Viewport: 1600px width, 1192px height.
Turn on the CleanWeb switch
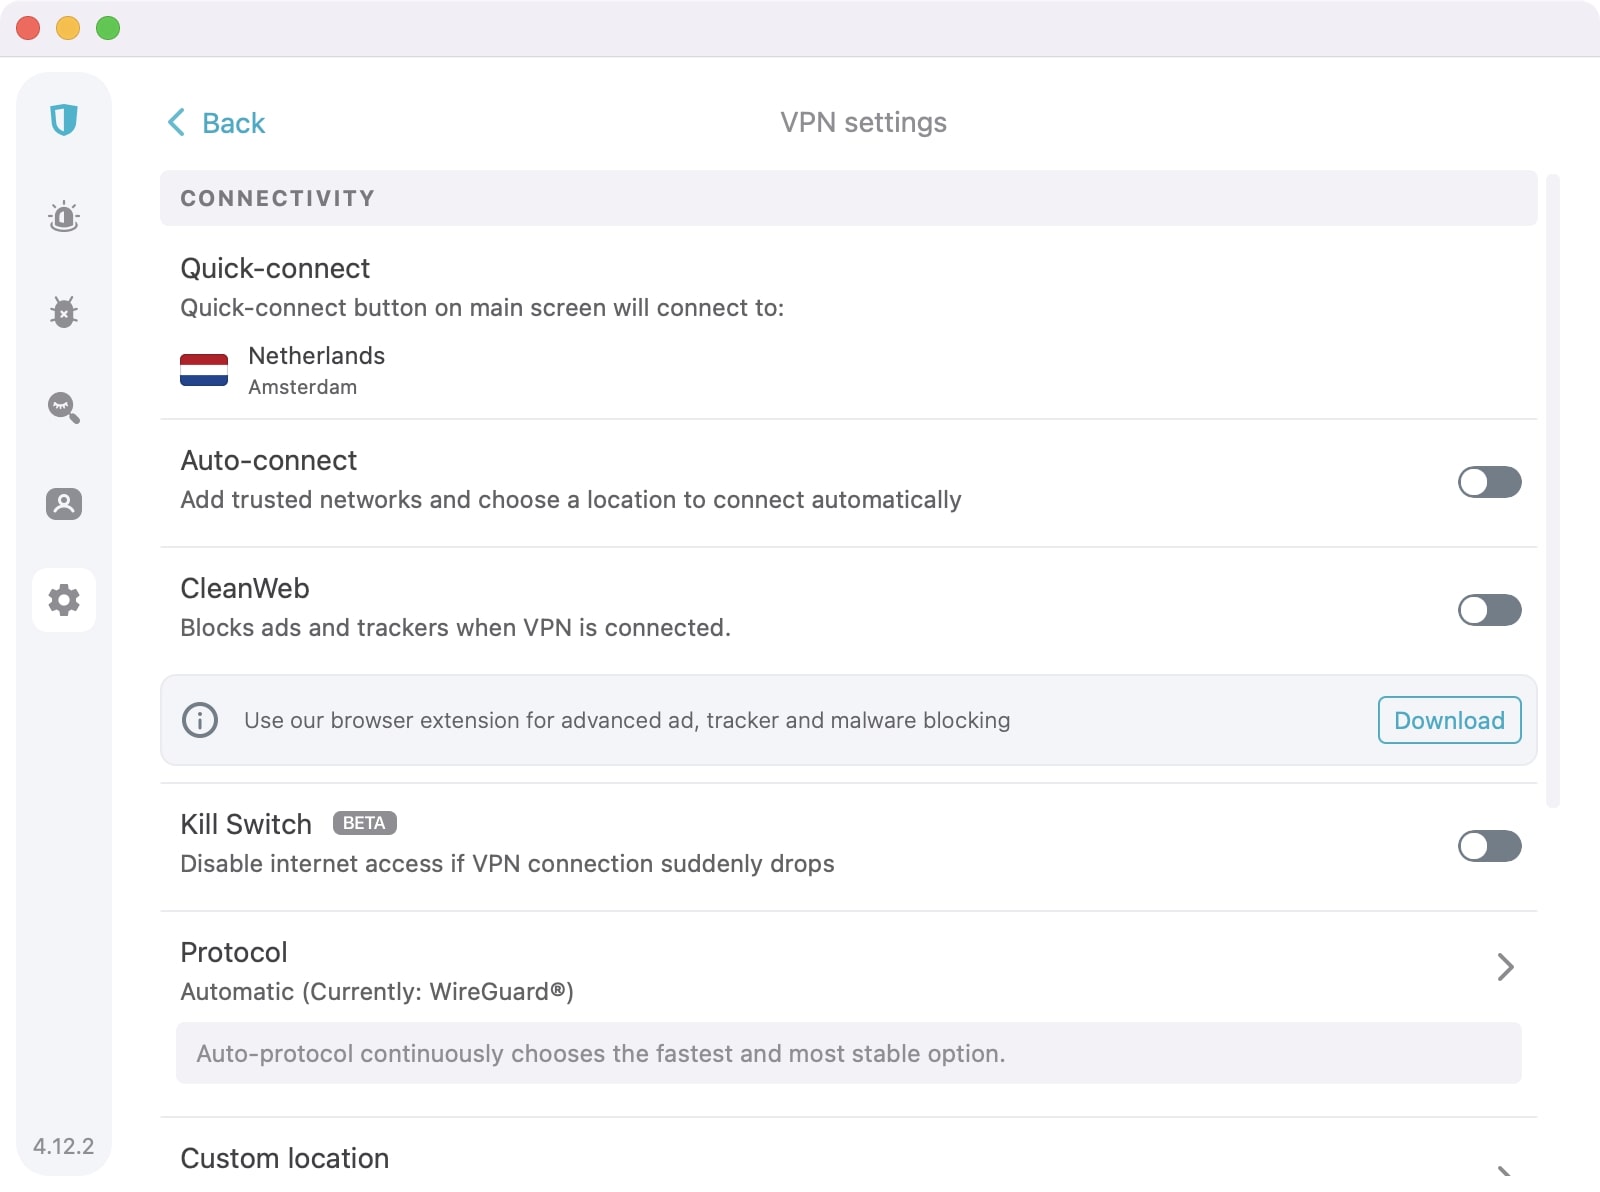pos(1489,610)
